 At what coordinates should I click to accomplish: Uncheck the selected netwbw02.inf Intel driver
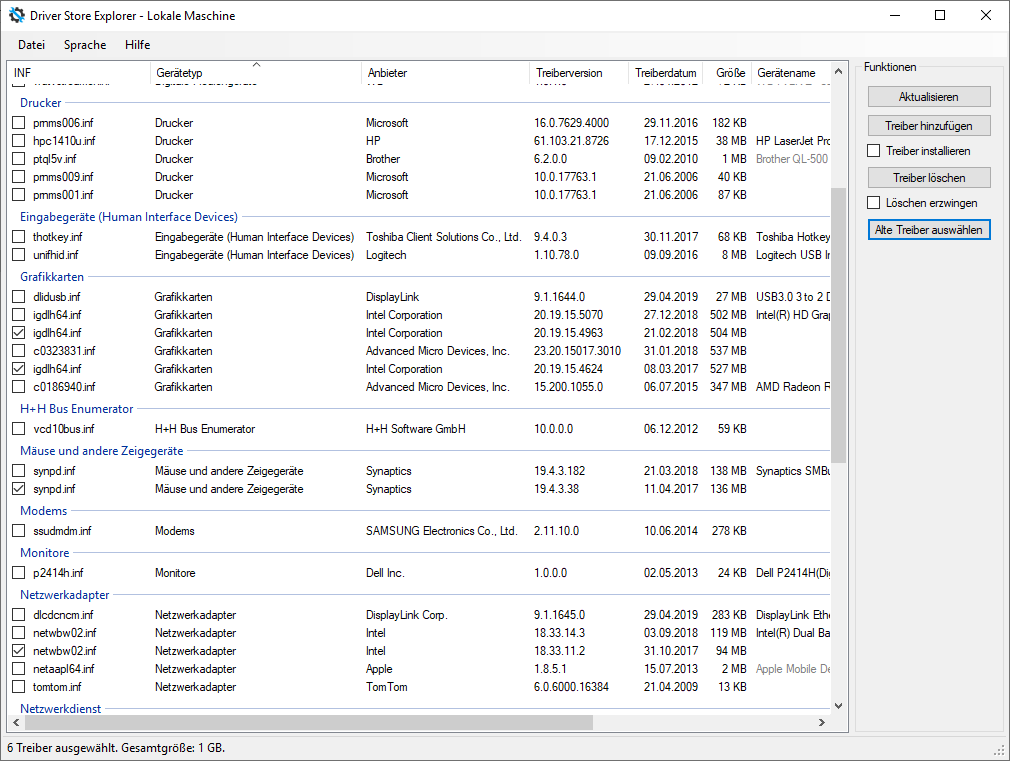click(x=18, y=650)
